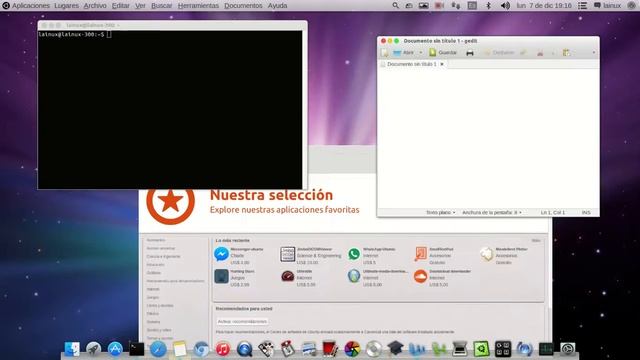The height and width of the screenshot is (360, 640).
Task: Open the rocket Launchpad icon in the dock
Action: click(93, 349)
